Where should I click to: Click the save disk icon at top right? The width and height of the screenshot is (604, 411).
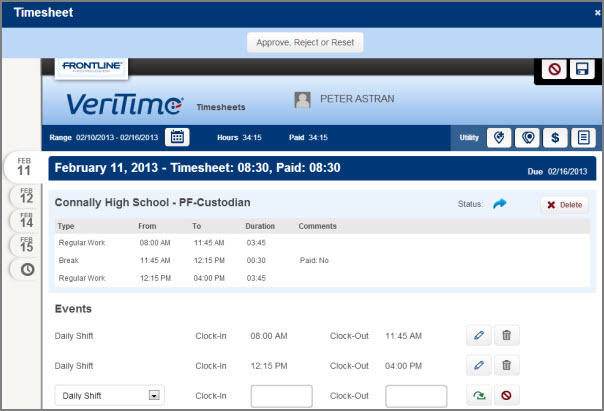[580, 70]
